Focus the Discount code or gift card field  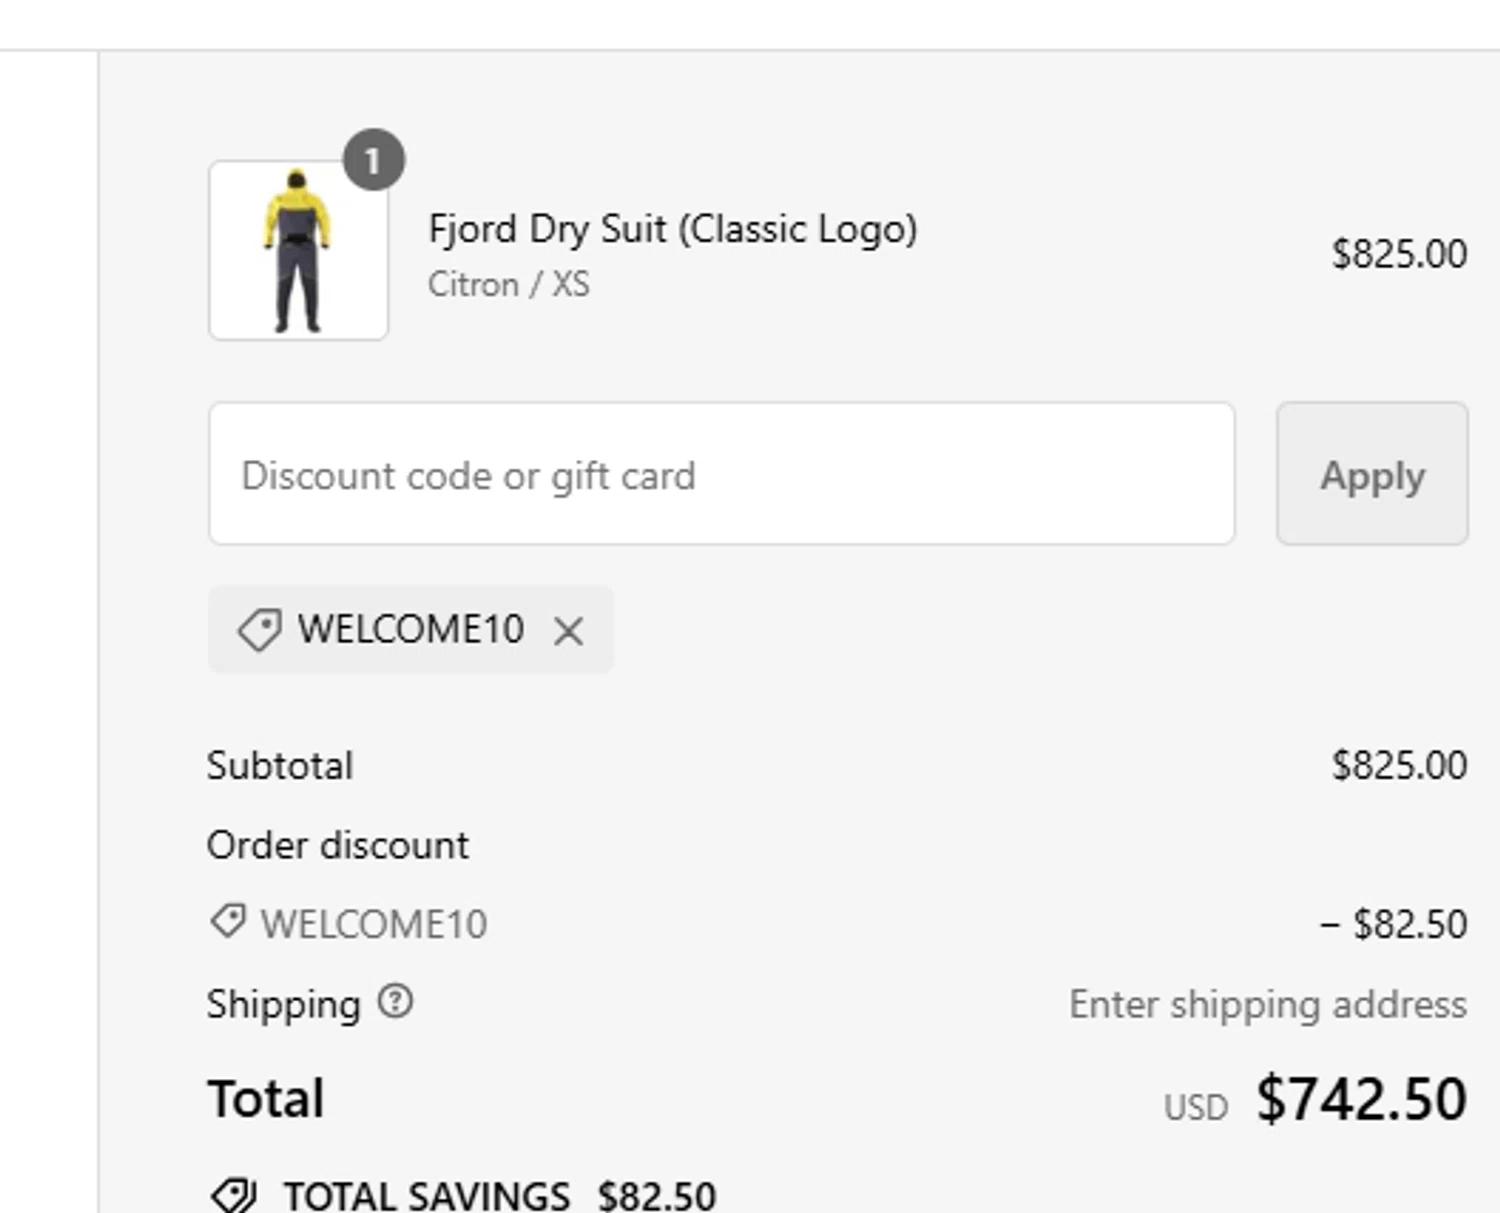point(721,475)
